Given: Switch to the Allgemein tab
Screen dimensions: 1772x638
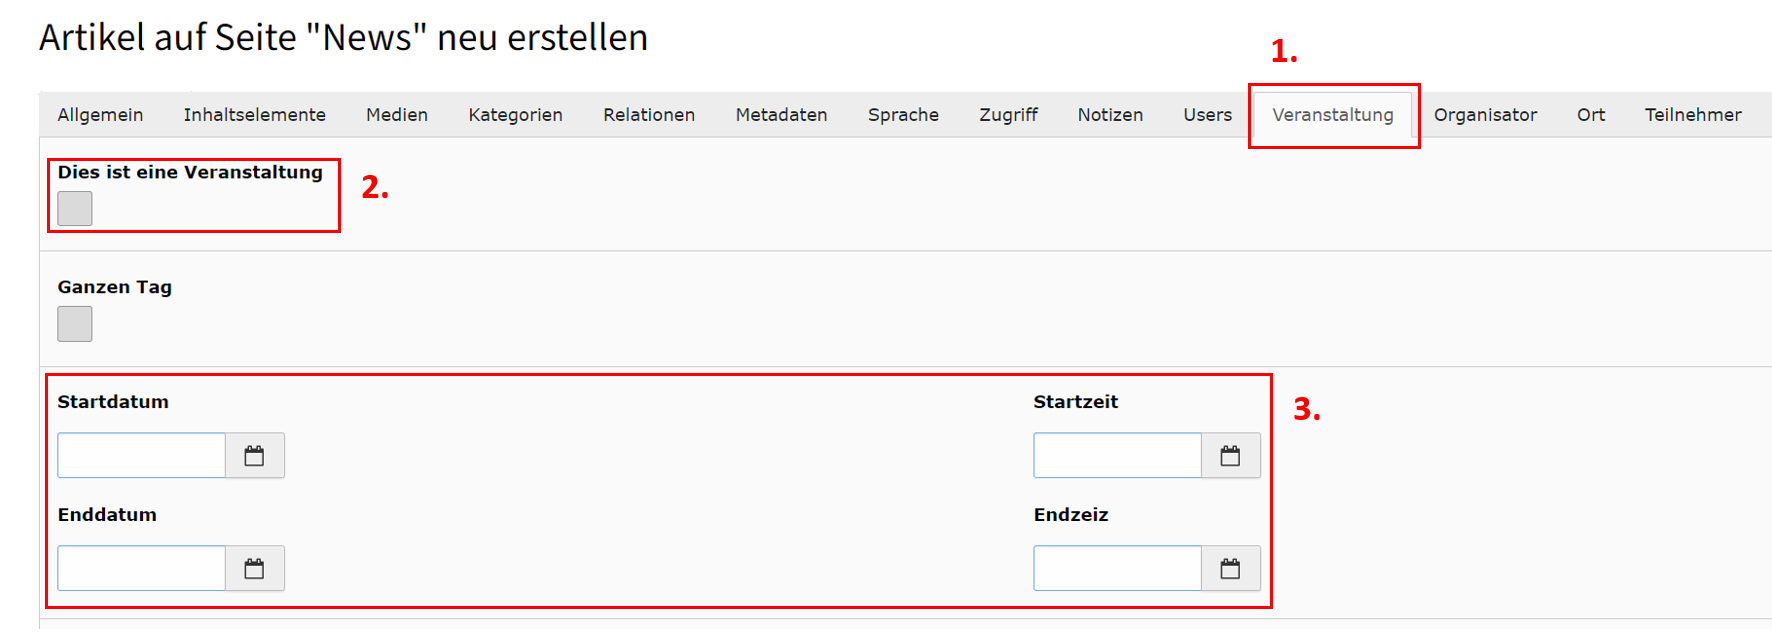Looking at the screenshot, I should click(x=100, y=115).
